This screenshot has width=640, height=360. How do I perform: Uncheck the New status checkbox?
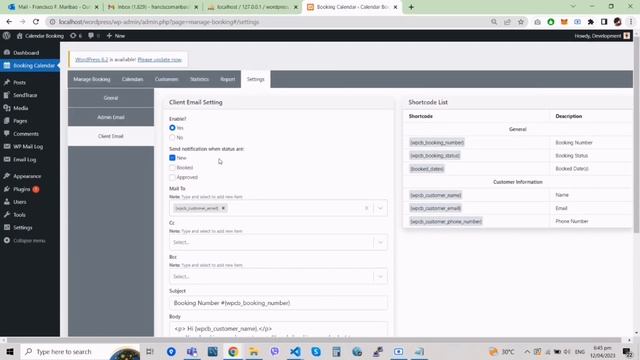pos(172,158)
